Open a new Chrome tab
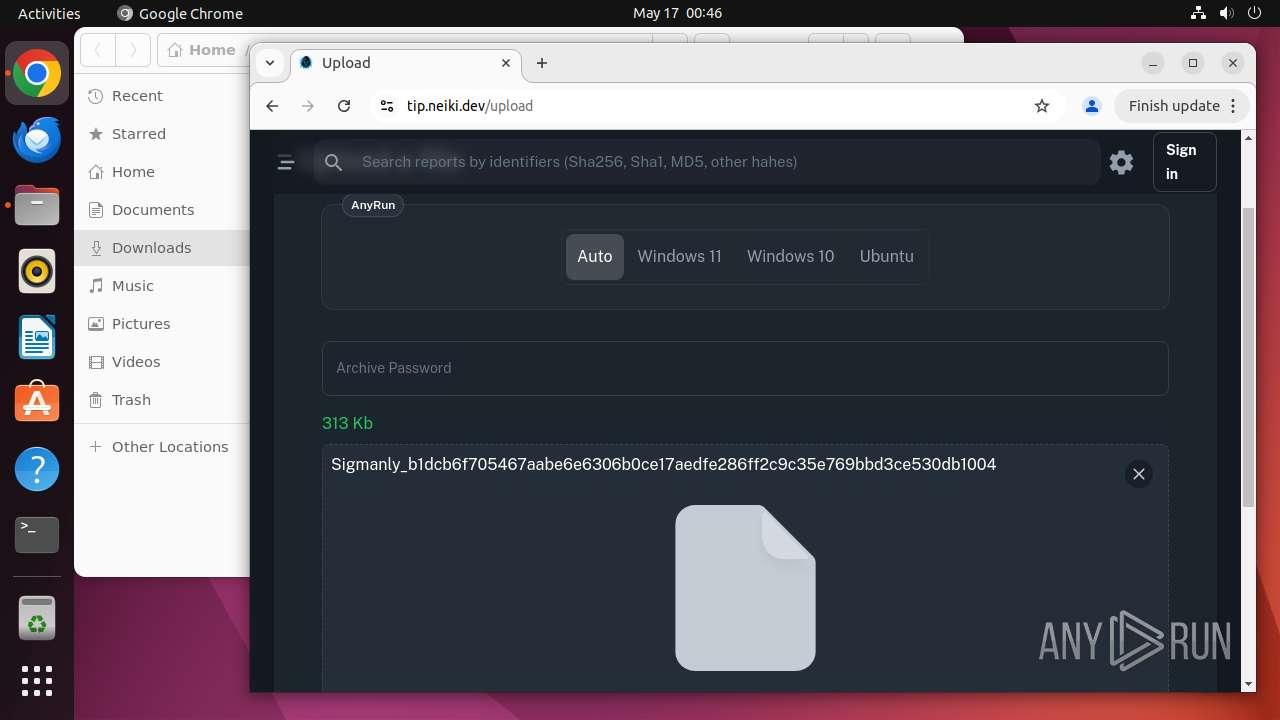Screen dimensions: 1280x720 [x=542, y=63]
